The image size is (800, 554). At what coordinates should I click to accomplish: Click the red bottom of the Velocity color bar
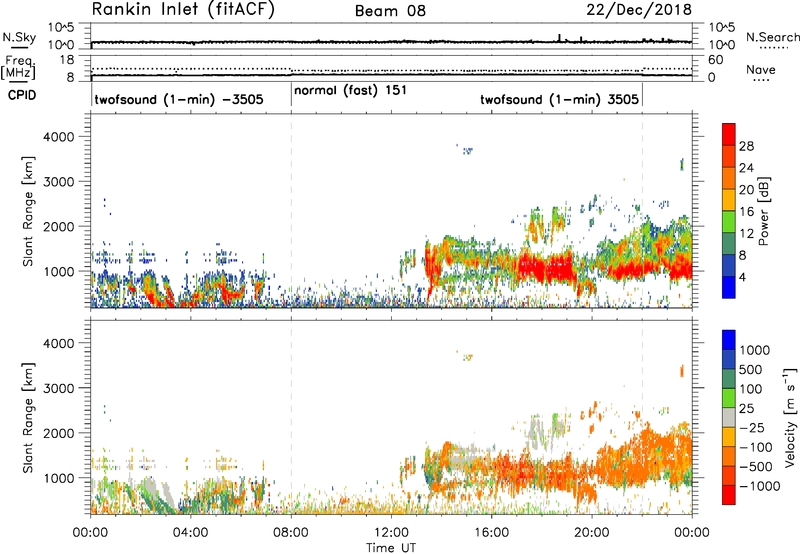click(729, 497)
